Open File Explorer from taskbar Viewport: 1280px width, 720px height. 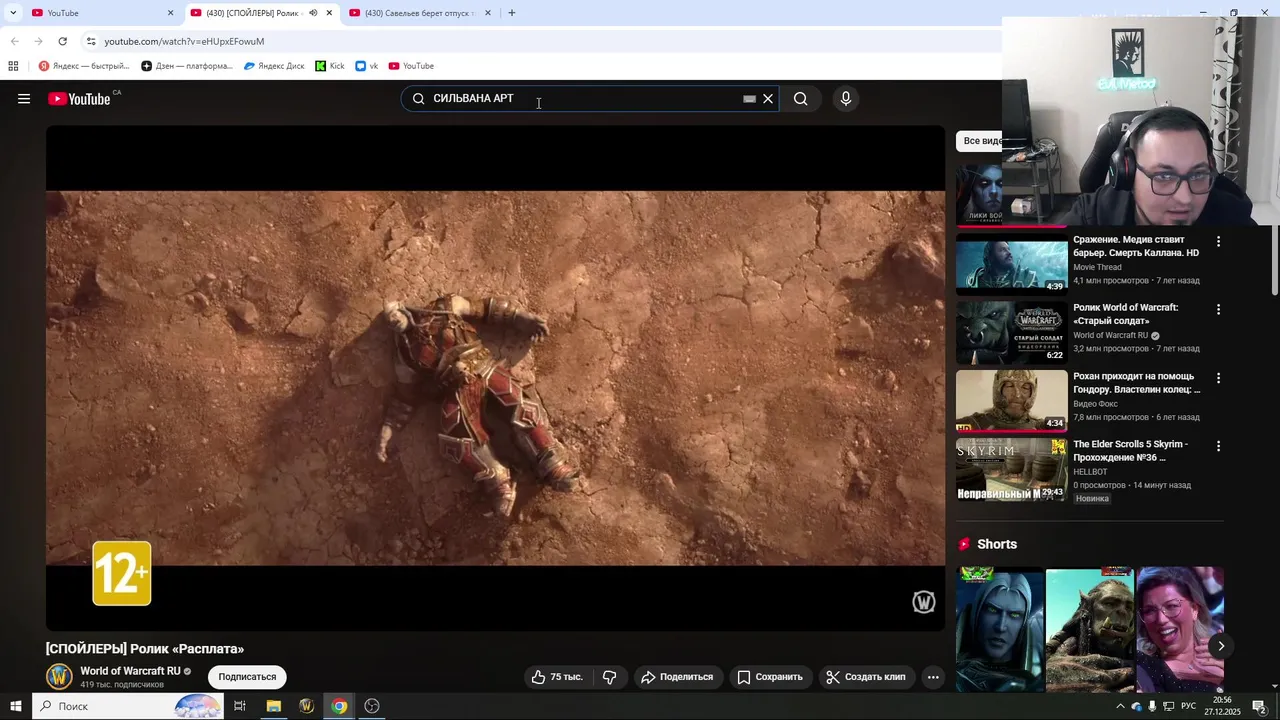(x=273, y=706)
